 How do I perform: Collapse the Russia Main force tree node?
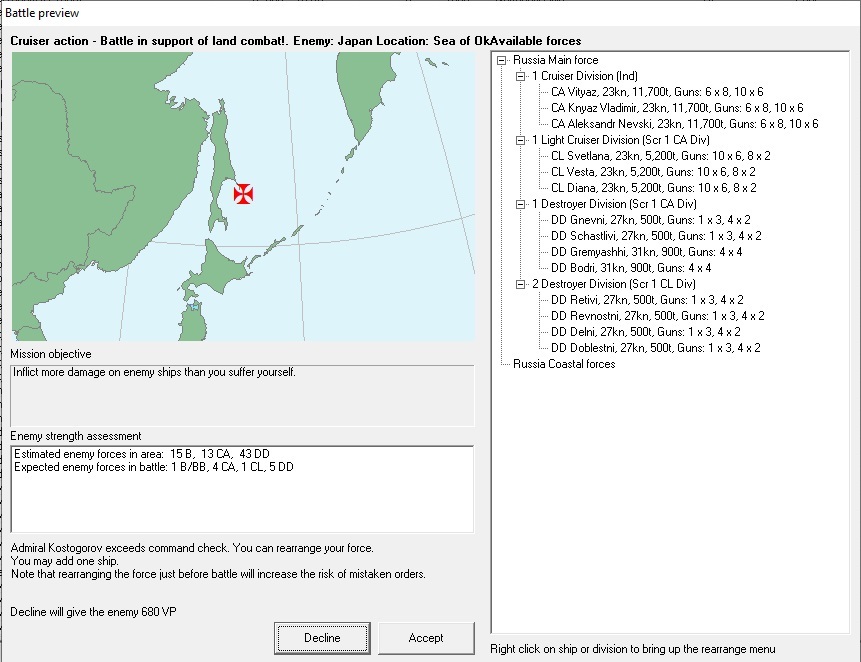502,60
